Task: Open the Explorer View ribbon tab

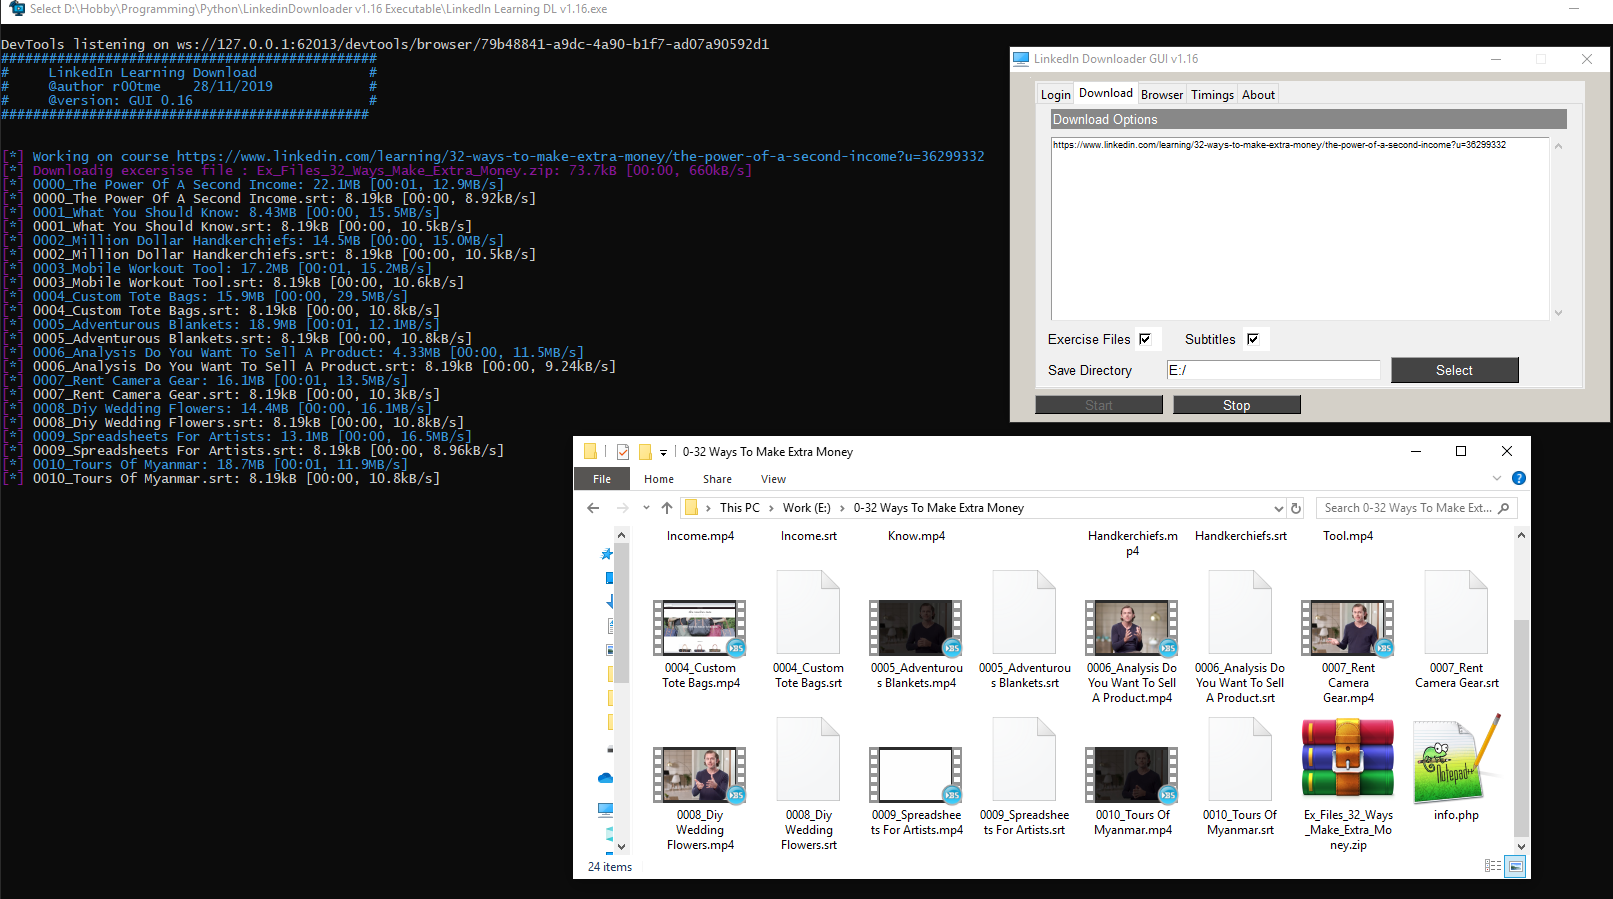Action: point(773,479)
